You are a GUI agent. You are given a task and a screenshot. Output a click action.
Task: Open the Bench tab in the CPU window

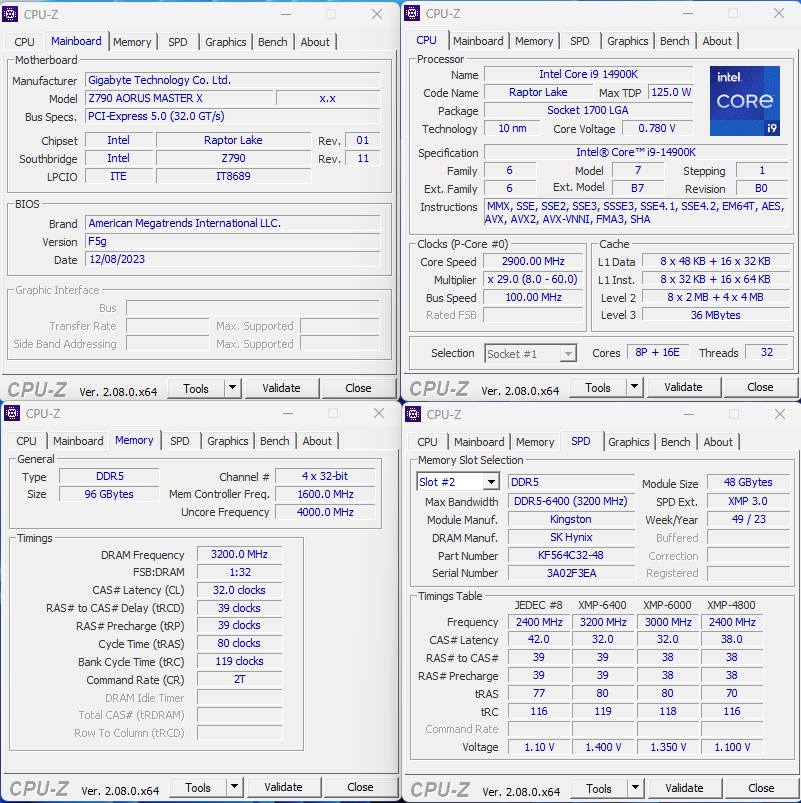coord(674,41)
